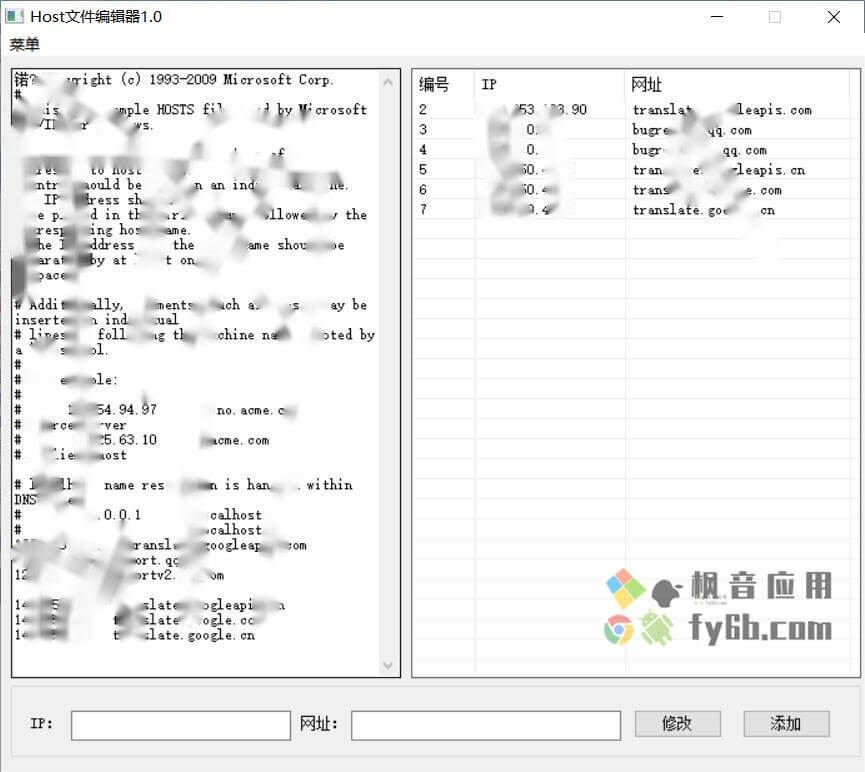
Task: Select table row numbered 5
Action: 631,169
